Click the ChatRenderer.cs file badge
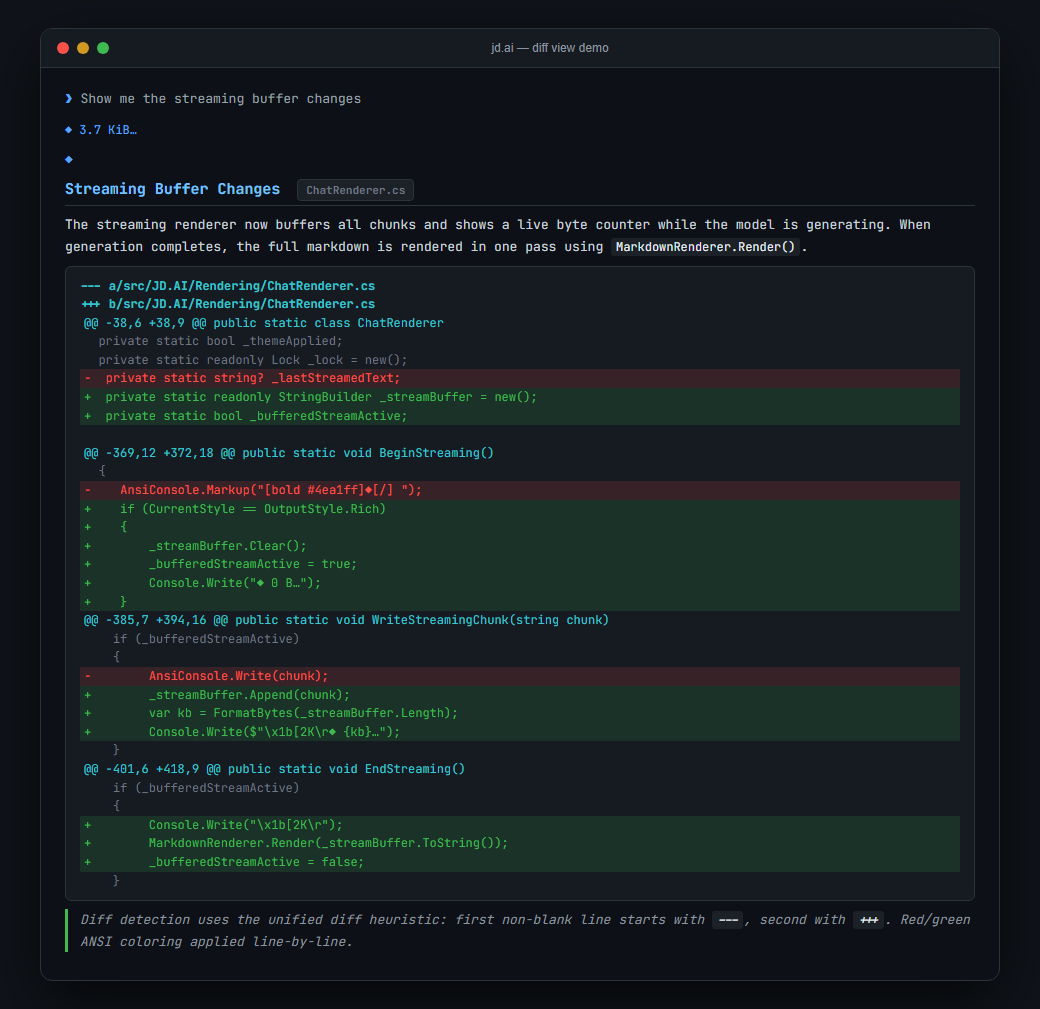Viewport: 1040px width, 1009px height. [356, 190]
